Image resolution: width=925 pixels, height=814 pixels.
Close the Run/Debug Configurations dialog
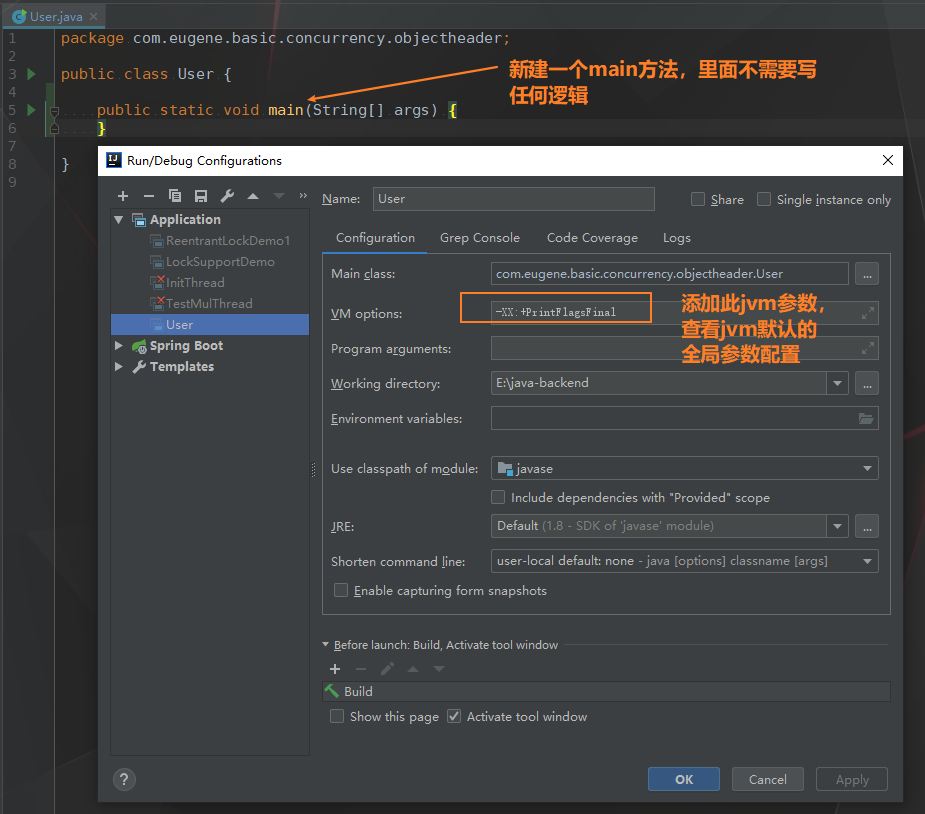click(887, 160)
